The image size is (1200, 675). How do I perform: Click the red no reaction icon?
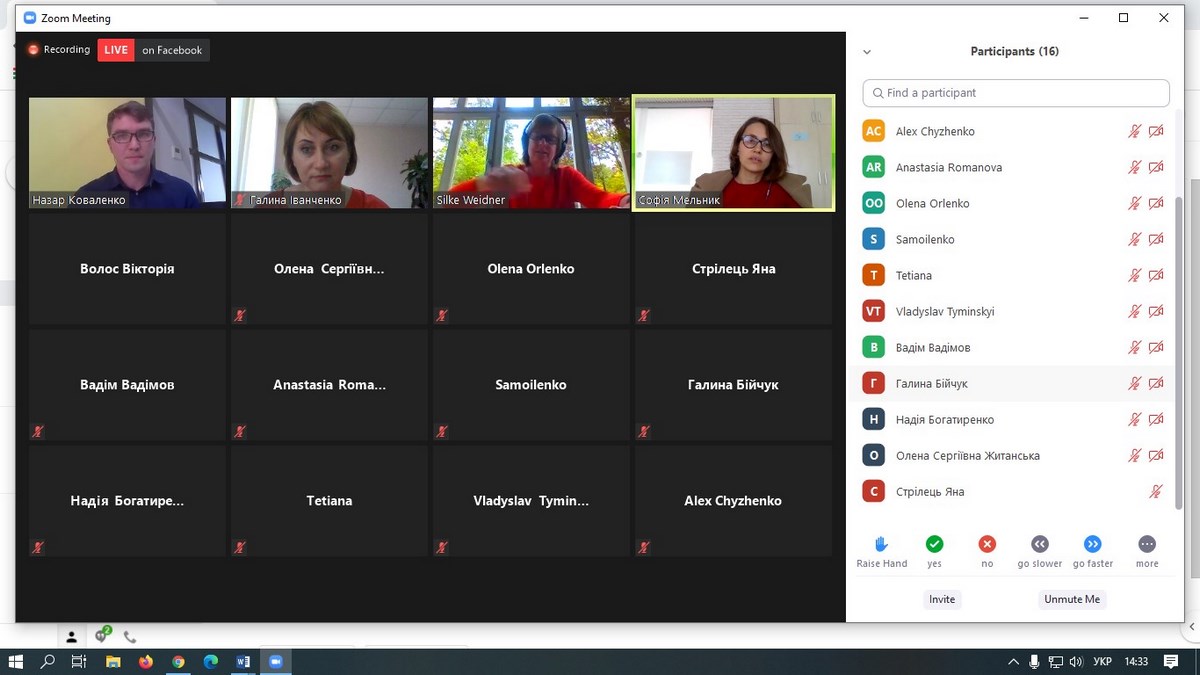(987, 544)
